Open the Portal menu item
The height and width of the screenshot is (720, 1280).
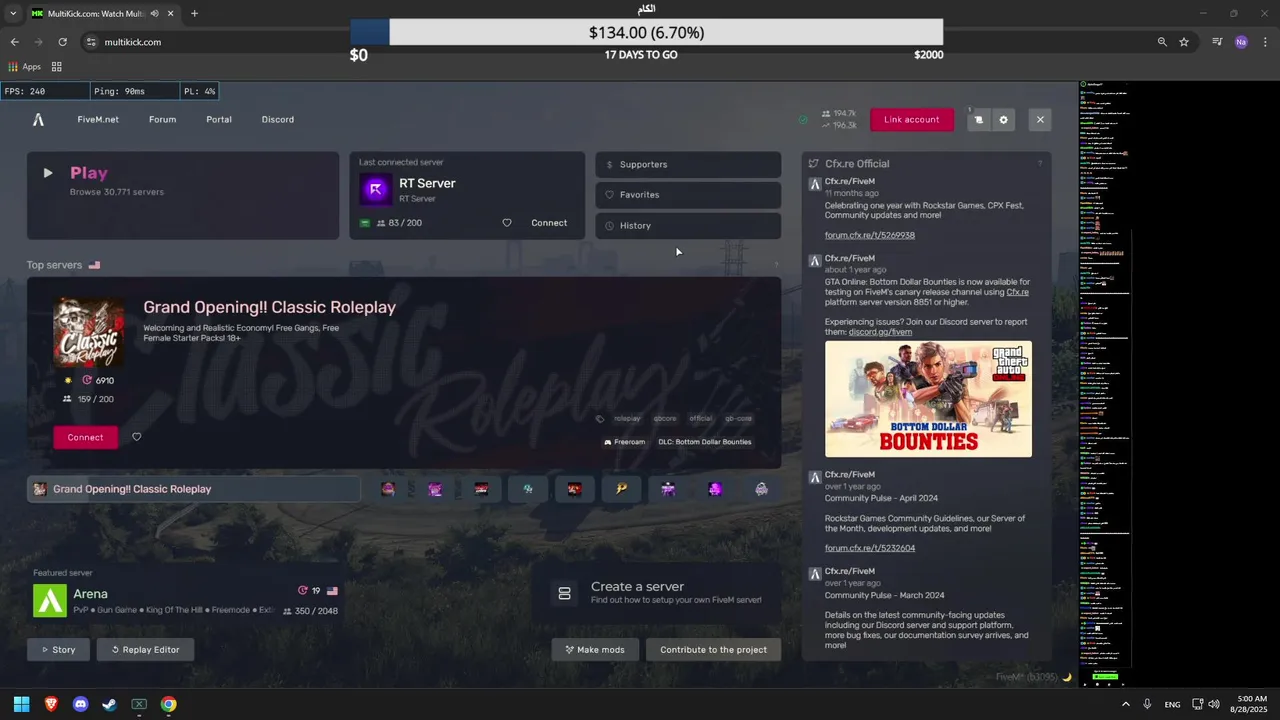[x=219, y=120]
